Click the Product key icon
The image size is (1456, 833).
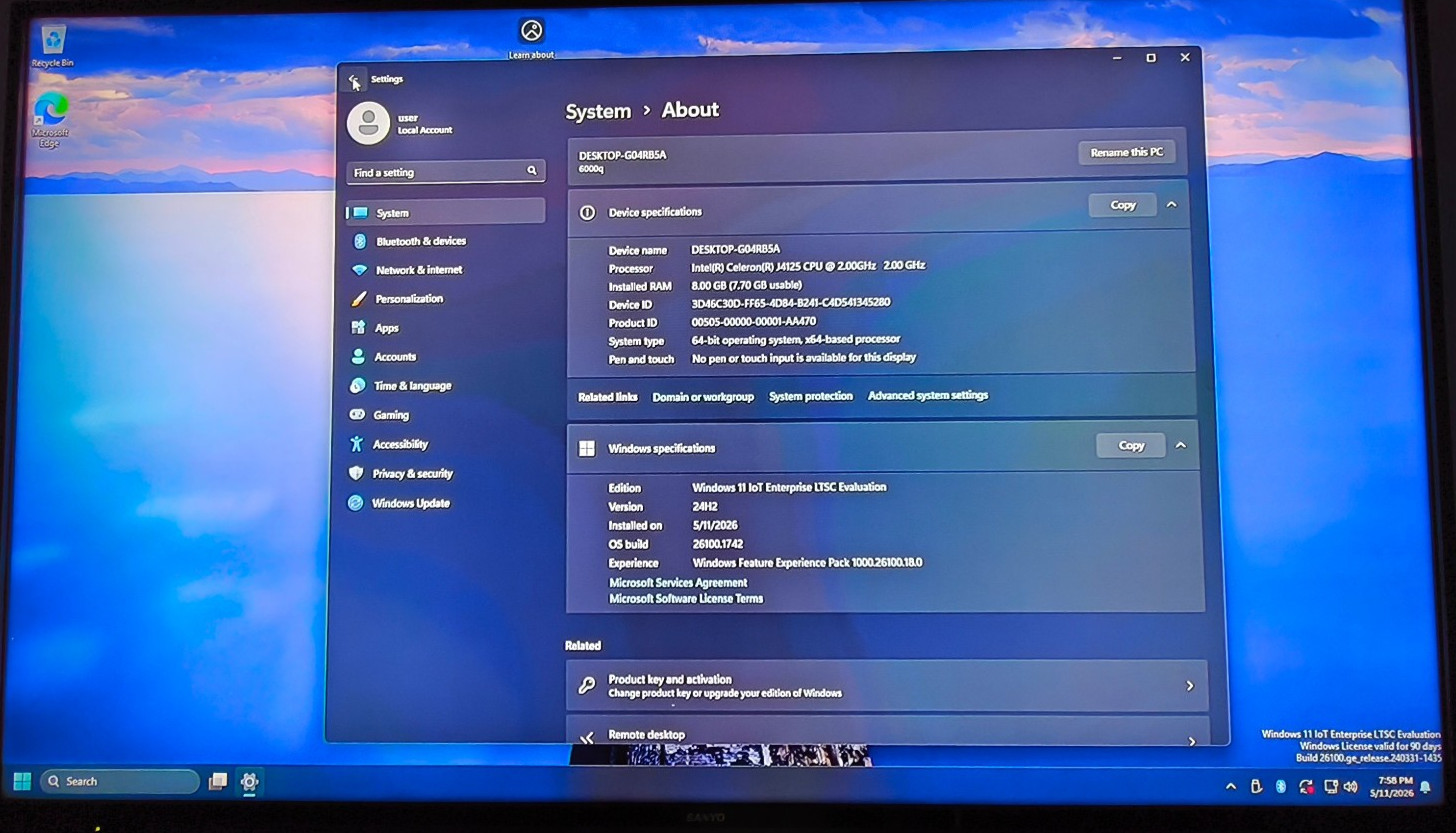click(x=587, y=686)
